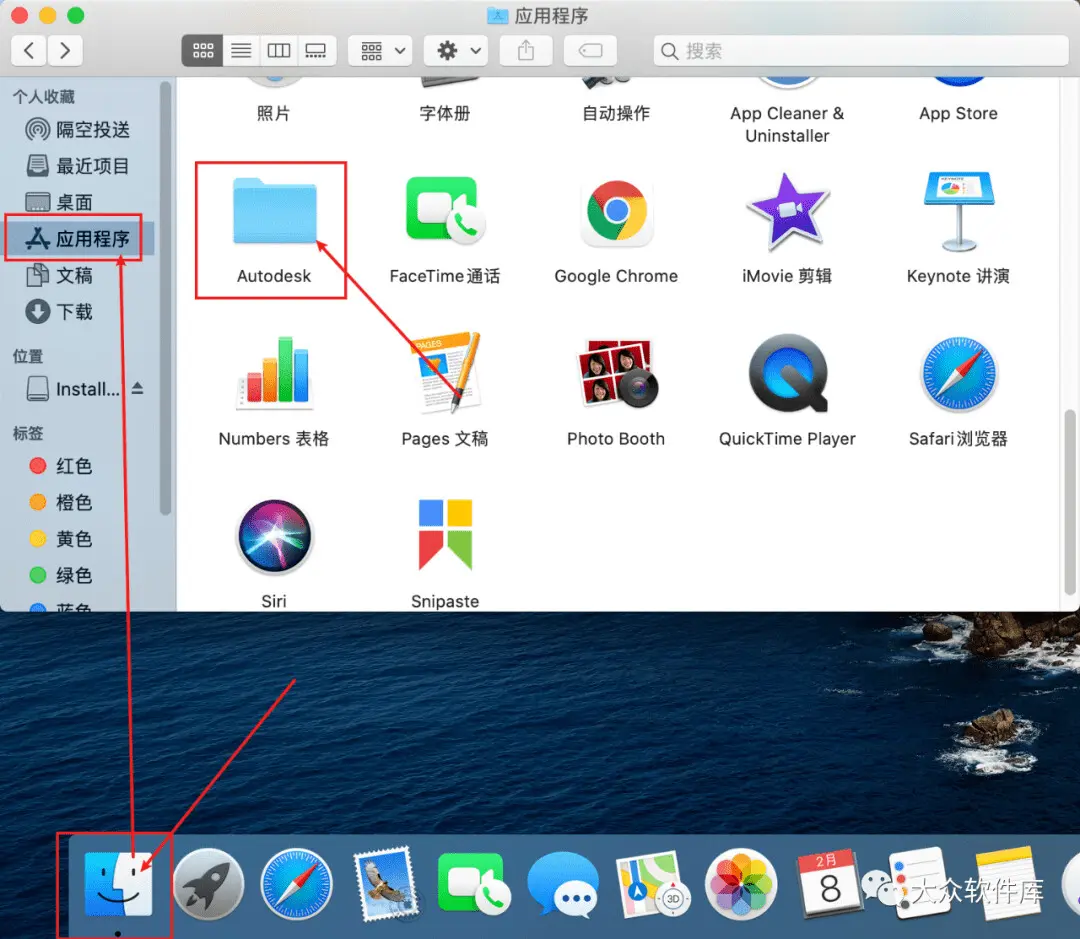Open Launchpad from the Dock
The image size is (1080, 939).
tap(208, 885)
